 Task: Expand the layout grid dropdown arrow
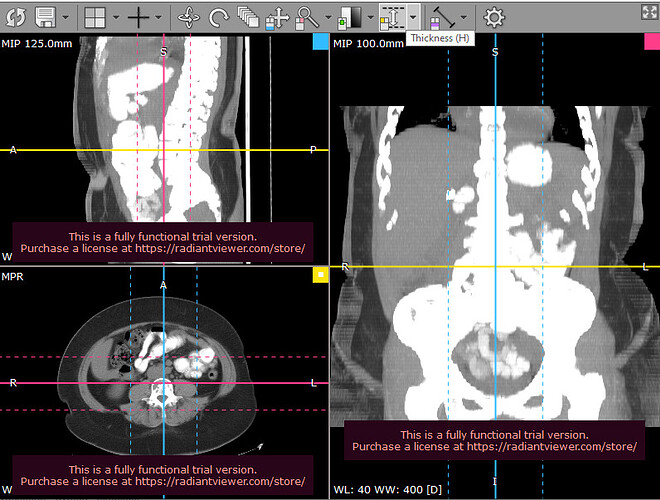(116, 17)
